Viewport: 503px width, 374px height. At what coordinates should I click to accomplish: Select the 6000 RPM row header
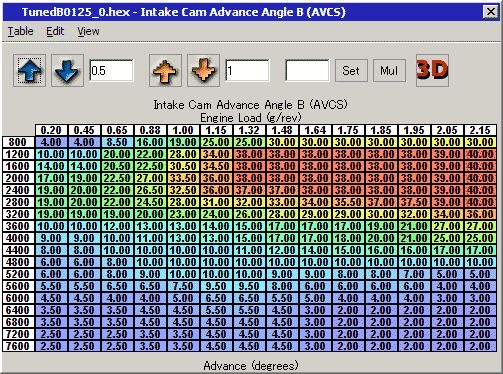point(18,298)
